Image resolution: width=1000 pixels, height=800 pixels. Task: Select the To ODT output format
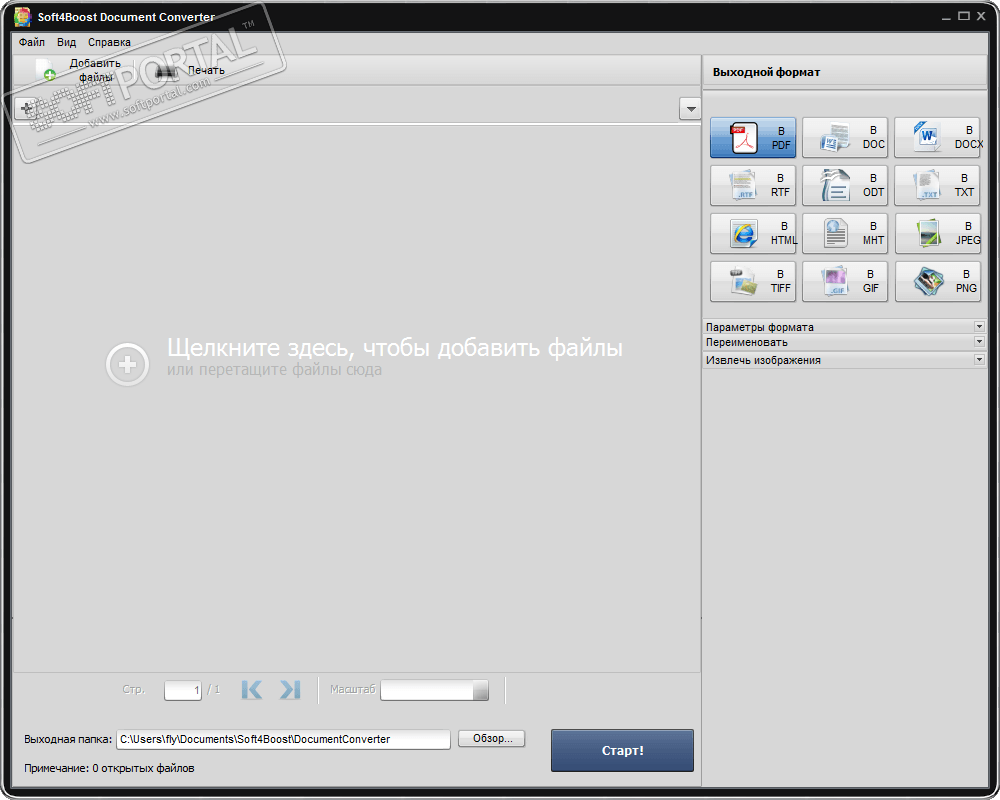(x=844, y=185)
